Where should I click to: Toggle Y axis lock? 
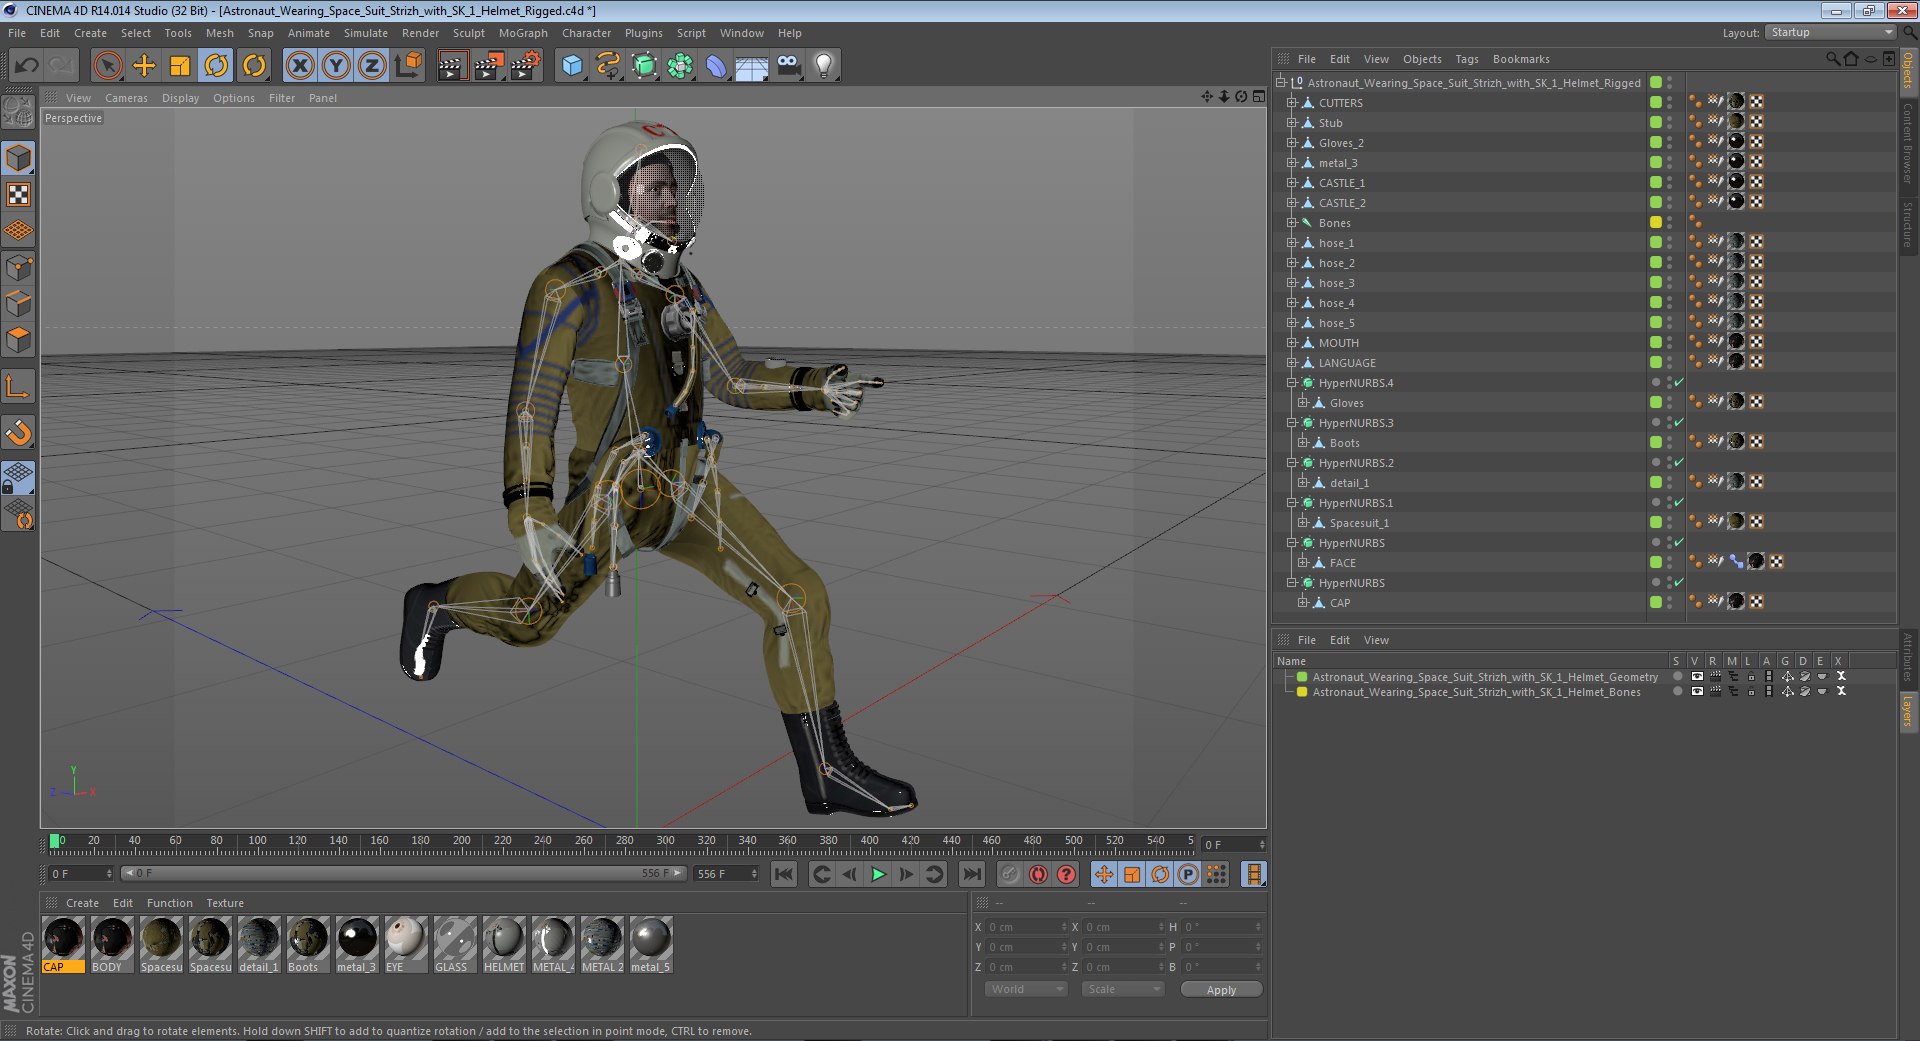(336, 66)
